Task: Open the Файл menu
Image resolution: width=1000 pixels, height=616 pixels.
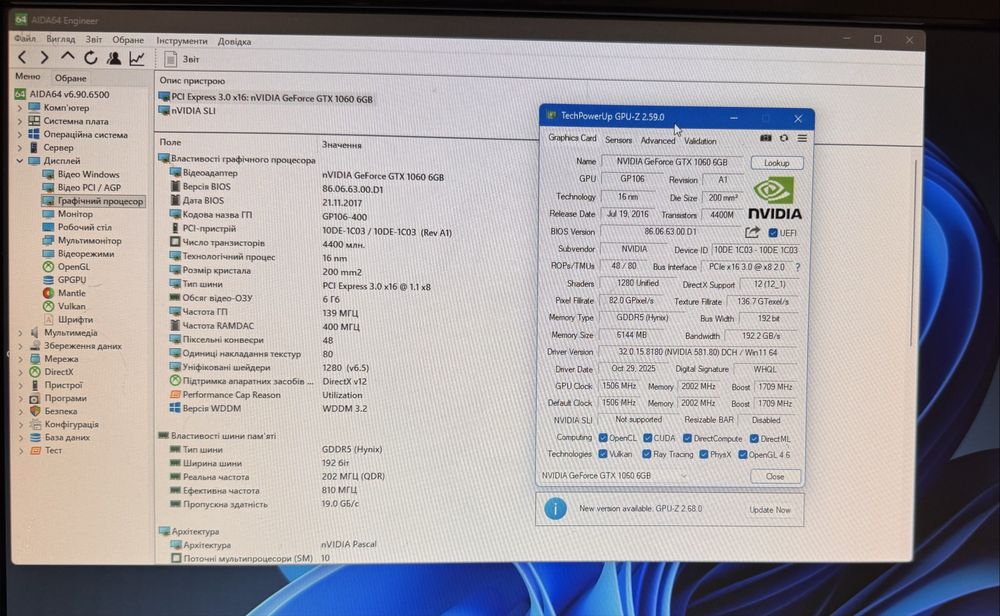Action: (25, 38)
